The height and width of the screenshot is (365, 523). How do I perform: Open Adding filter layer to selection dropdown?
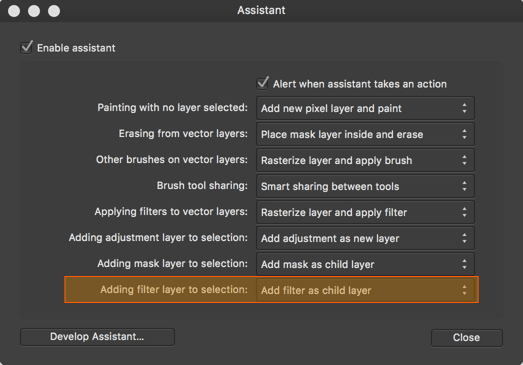[x=365, y=290]
